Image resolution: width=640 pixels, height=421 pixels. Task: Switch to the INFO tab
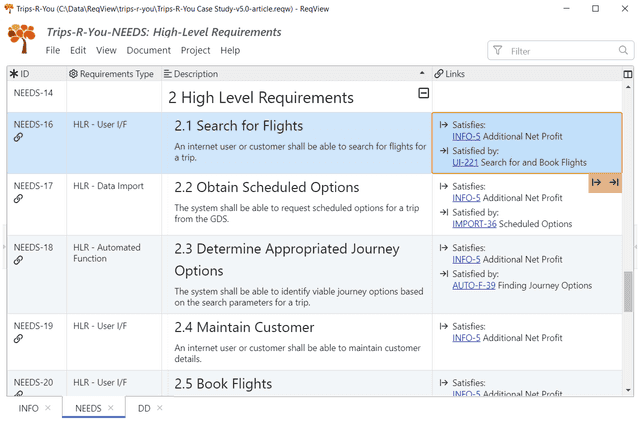click(x=28, y=408)
